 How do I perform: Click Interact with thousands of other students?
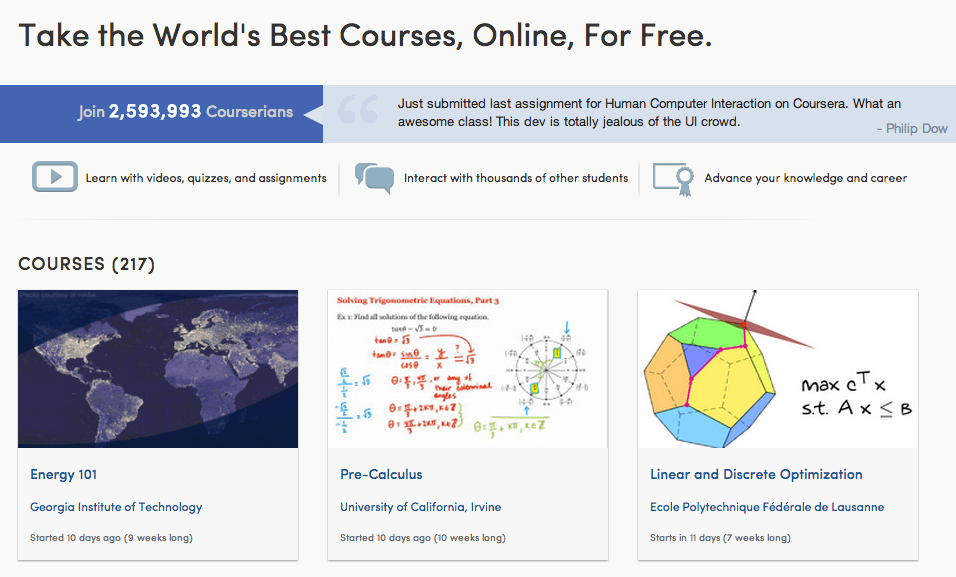516,178
